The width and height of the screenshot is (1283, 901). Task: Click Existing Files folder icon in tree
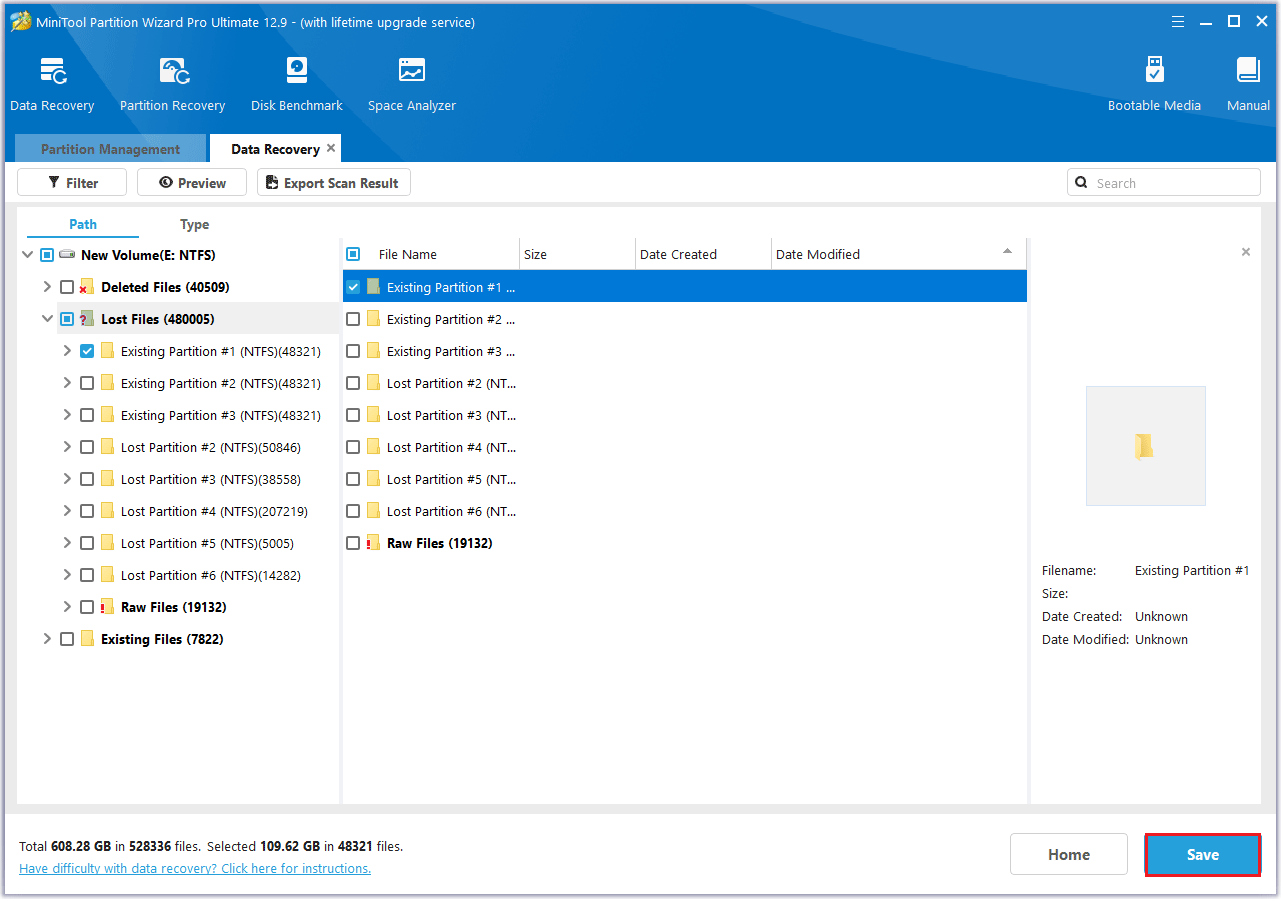coord(87,639)
